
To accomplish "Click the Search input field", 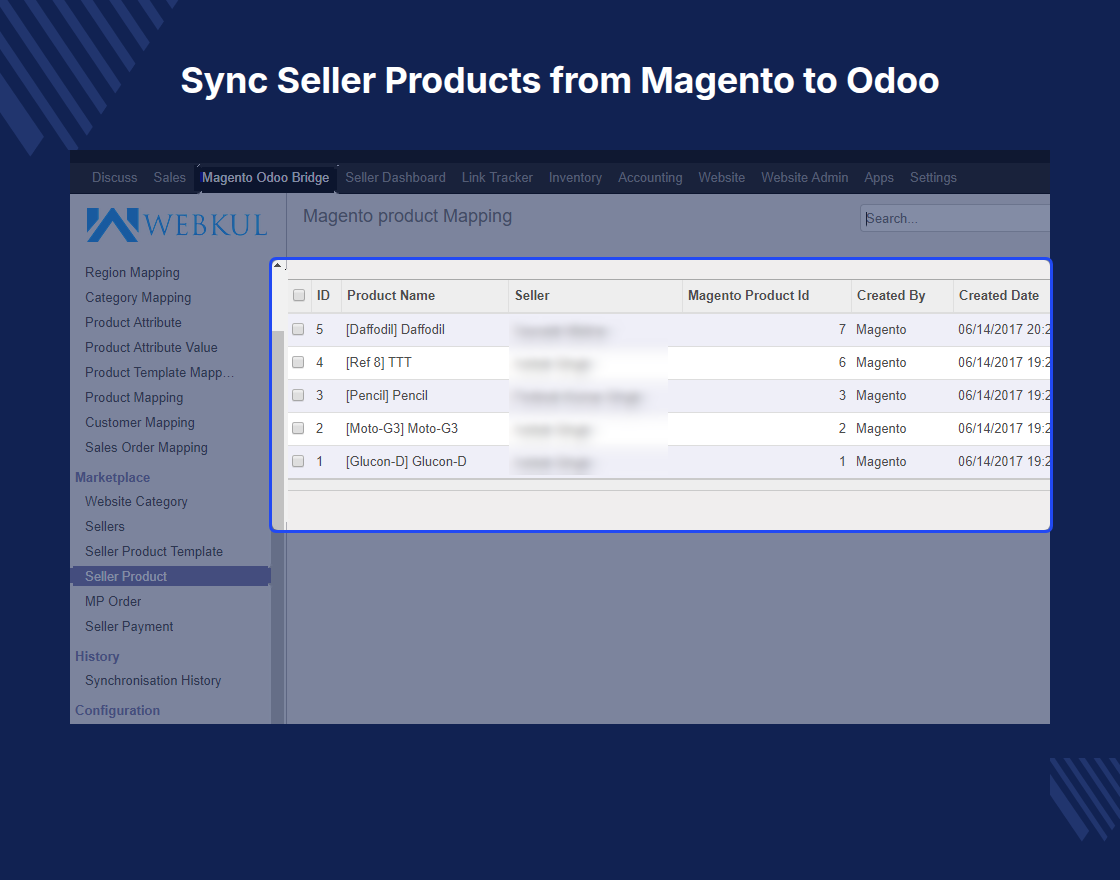I will [955, 218].
